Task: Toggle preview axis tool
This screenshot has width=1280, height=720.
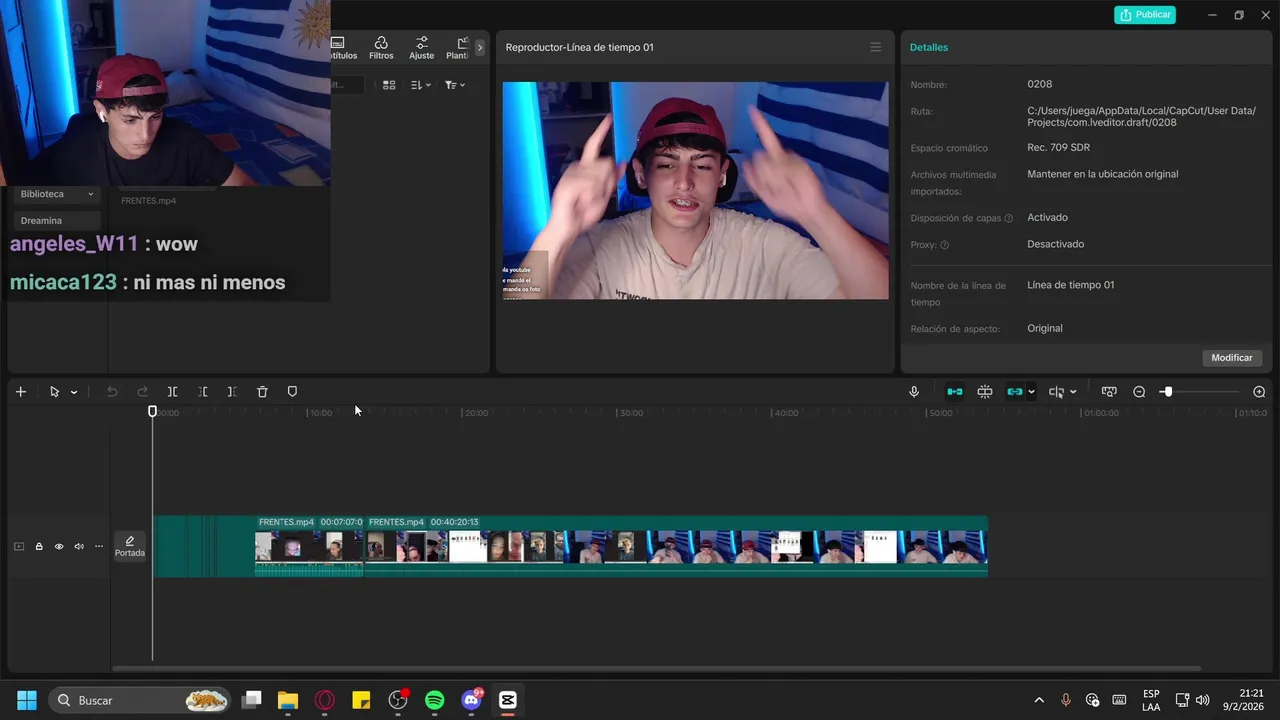Action: coord(1056,392)
